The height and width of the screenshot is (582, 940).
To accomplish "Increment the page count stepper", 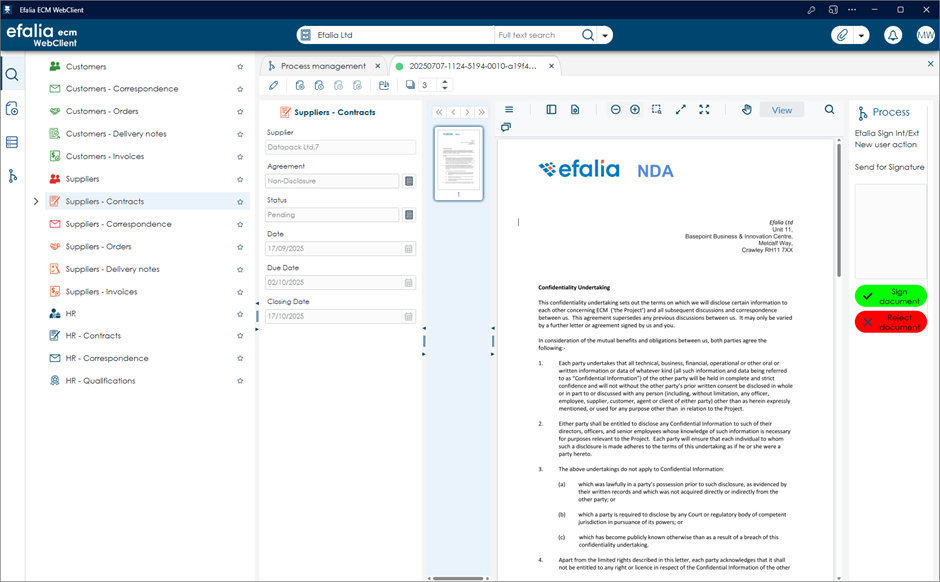I will pyautogui.click(x=445, y=82).
